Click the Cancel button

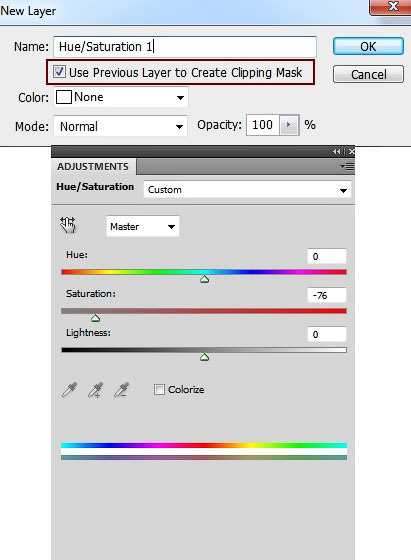[x=368, y=74]
